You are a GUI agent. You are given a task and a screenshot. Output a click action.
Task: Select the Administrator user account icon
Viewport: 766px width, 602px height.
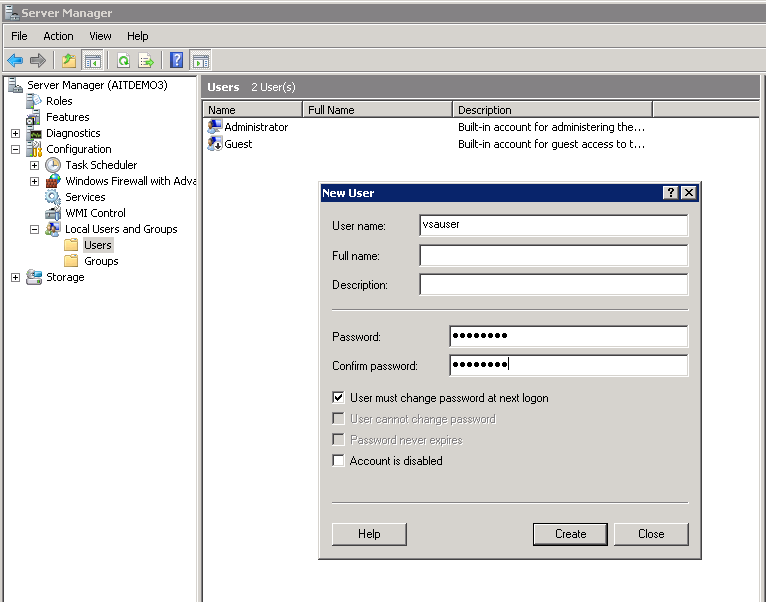pos(214,127)
